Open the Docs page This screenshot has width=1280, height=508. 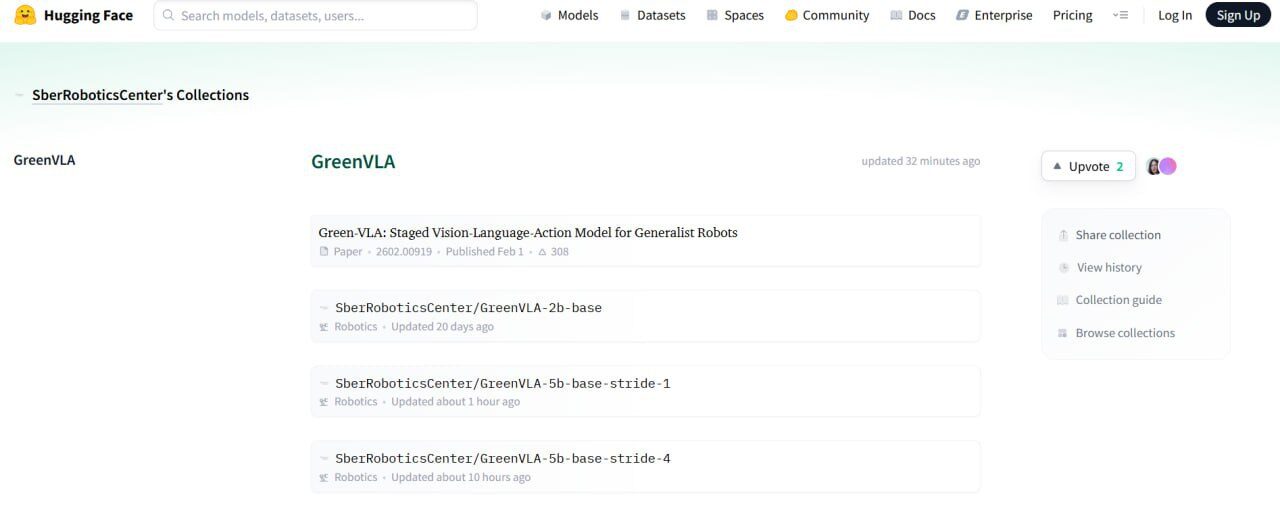pyautogui.click(x=913, y=15)
